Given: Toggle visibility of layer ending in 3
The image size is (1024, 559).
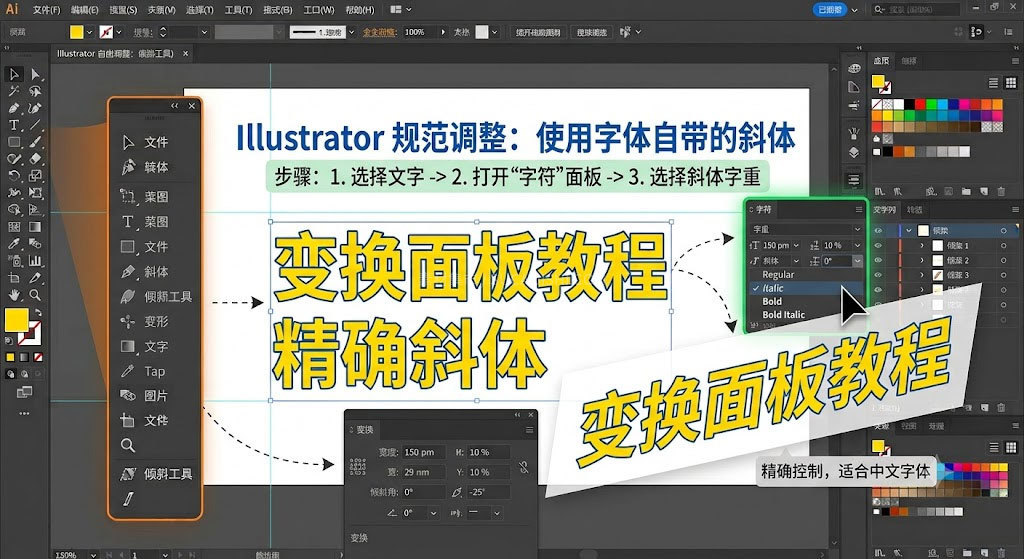Looking at the screenshot, I should (878, 275).
